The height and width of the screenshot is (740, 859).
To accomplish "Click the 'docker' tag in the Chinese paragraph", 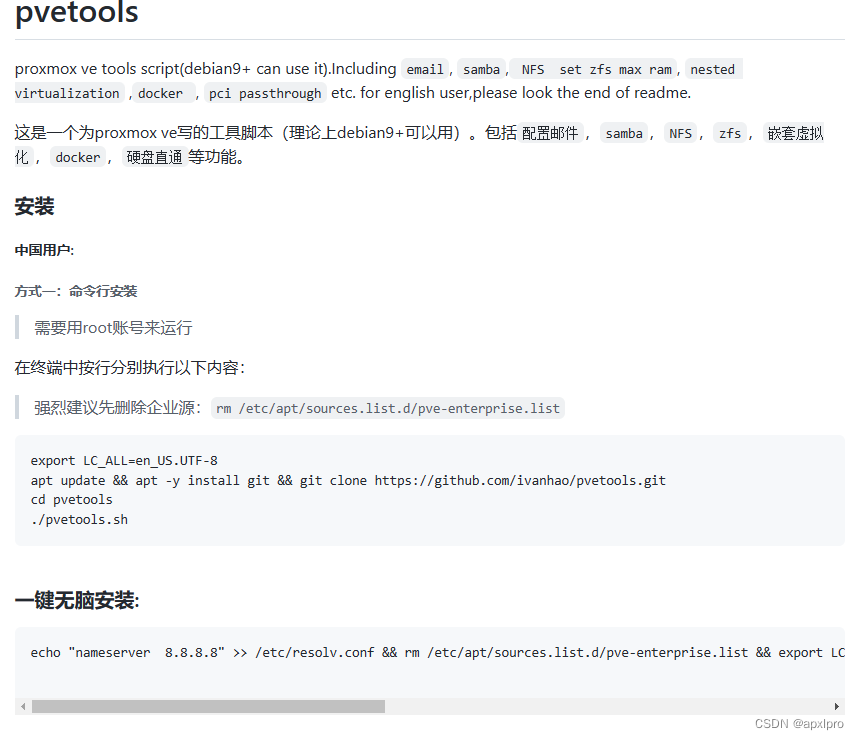I will pyautogui.click(x=78, y=157).
